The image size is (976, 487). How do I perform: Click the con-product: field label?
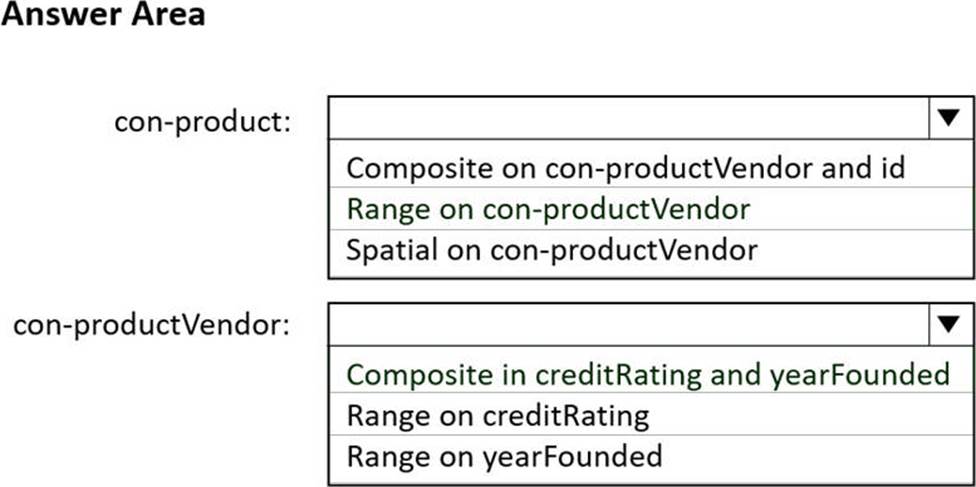pos(203,122)
